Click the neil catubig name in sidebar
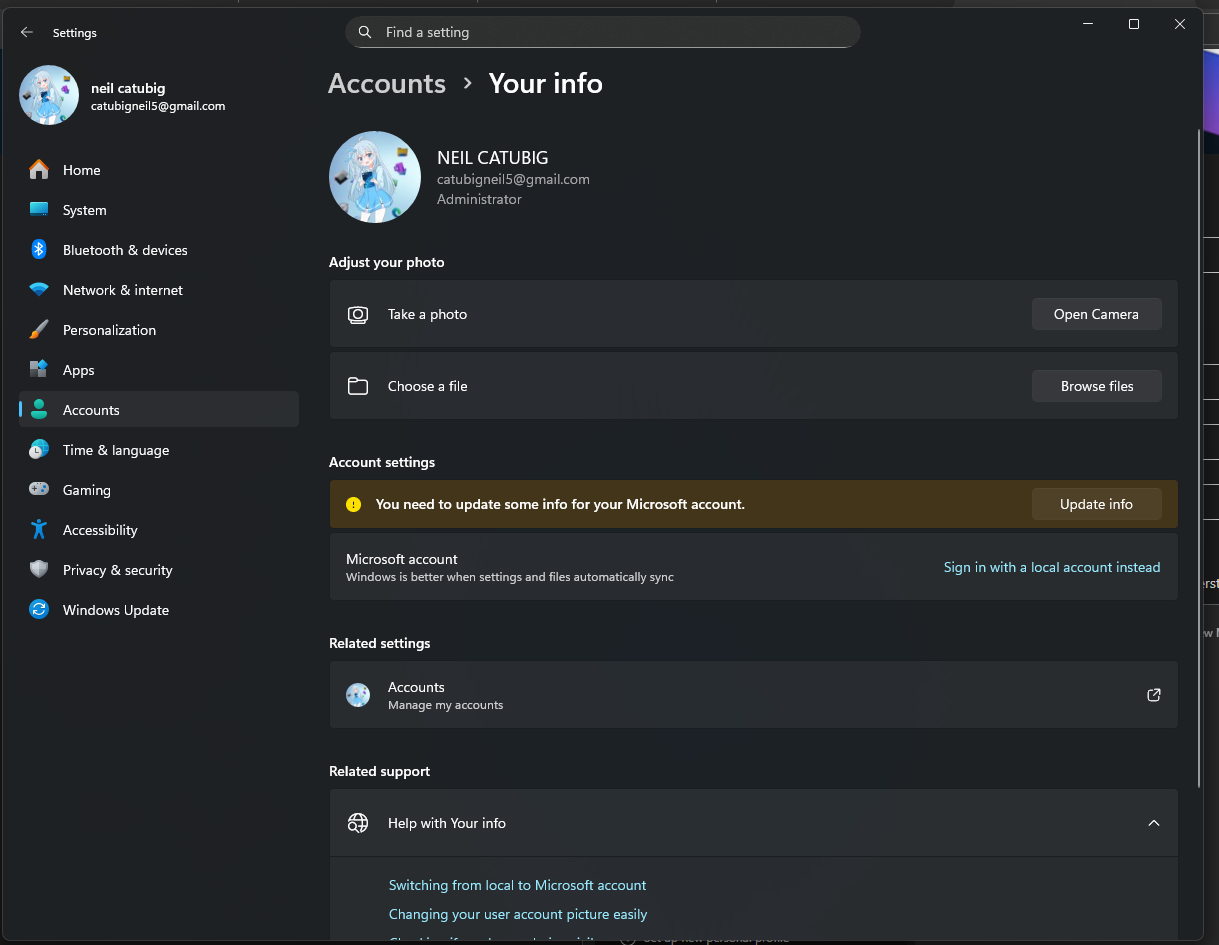The width and height of the screenshot is (1219, 945). 128,88
